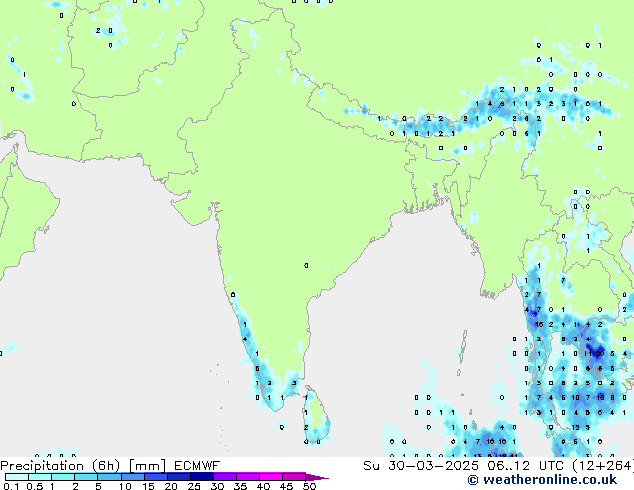Screen dimensions: 634x490
Task: Click the '(12+264)' forecast offset text
Action: point(603,466)
